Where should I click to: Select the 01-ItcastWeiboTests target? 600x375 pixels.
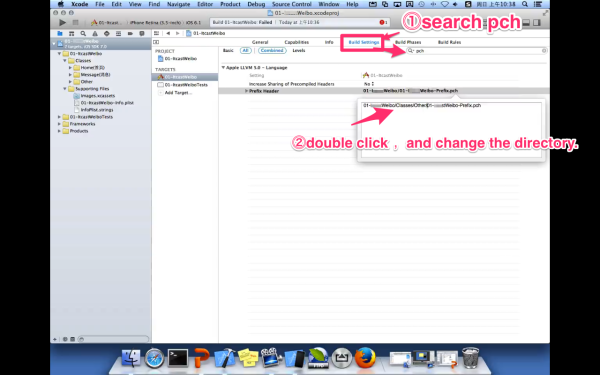(x=186, y=85)
